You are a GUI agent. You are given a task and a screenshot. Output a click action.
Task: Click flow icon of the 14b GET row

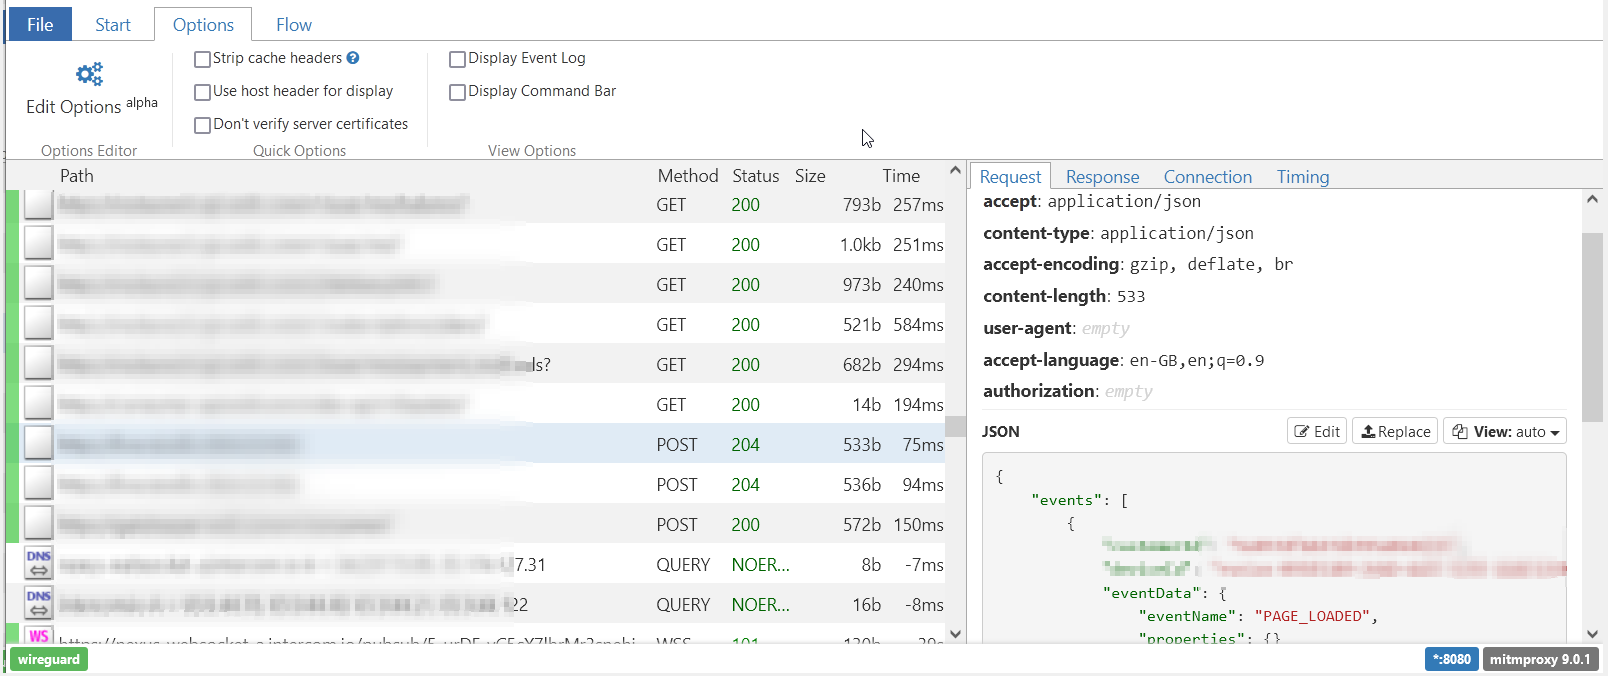(39, 404)
